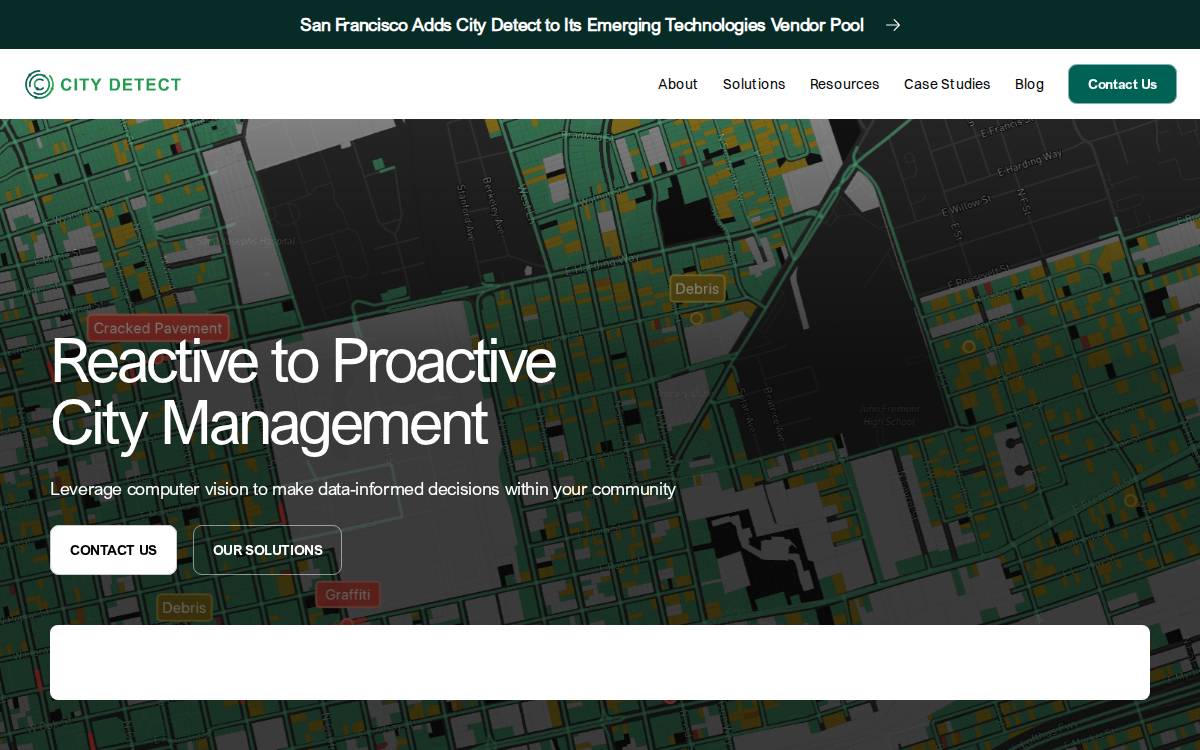Click the Reactive to Proactive City Management heading
This screenshot has width=1200, height=750.
[303, 391]
